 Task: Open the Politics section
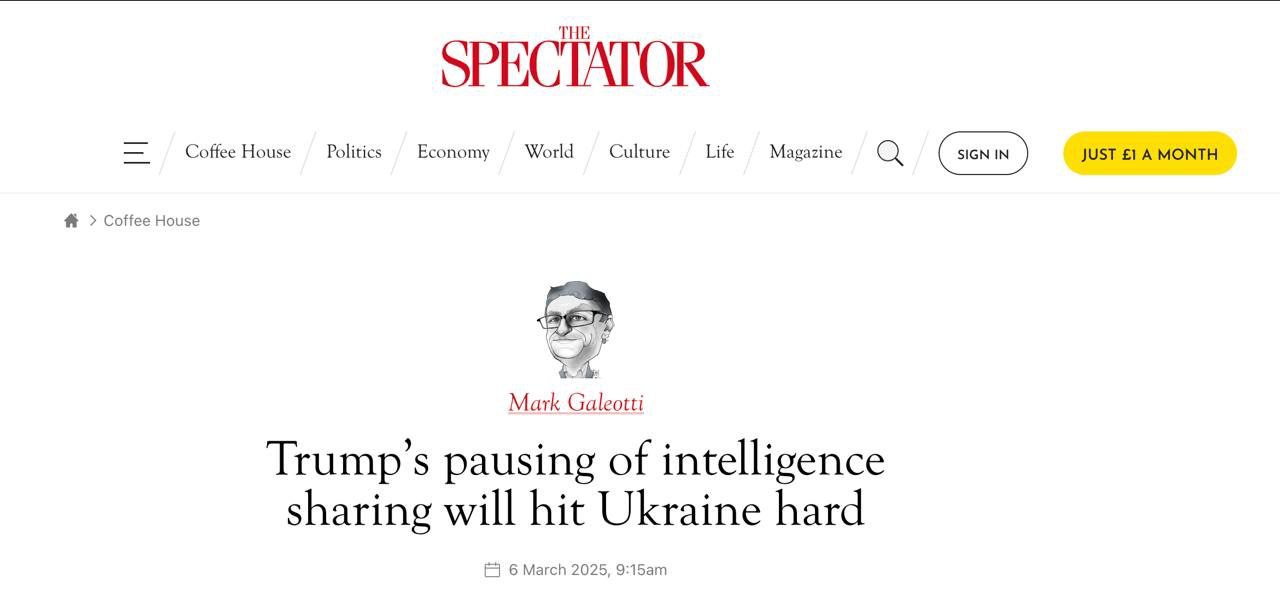point(354,152)
